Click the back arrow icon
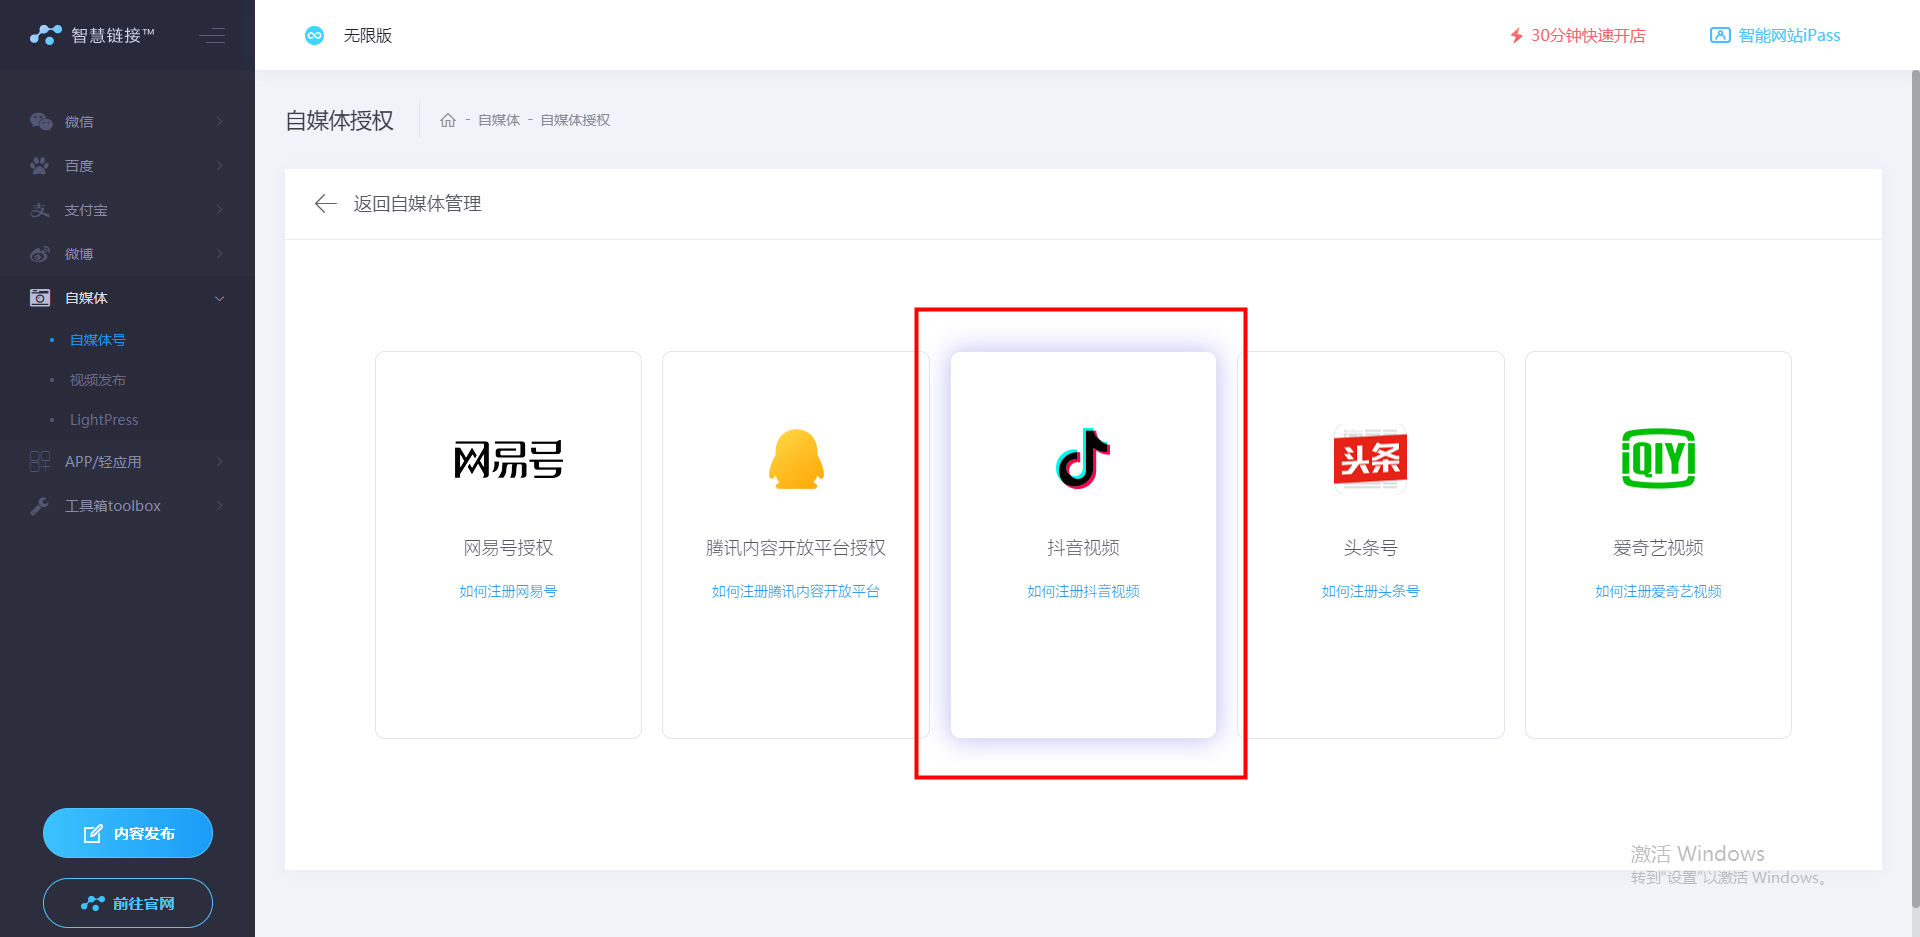Viewport: 1920px width, 937px height. point(325,204)
